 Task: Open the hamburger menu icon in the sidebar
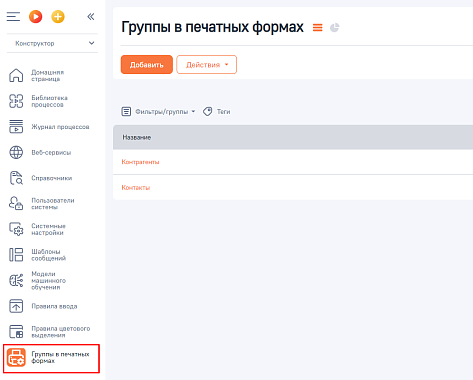tap(13, 16)
